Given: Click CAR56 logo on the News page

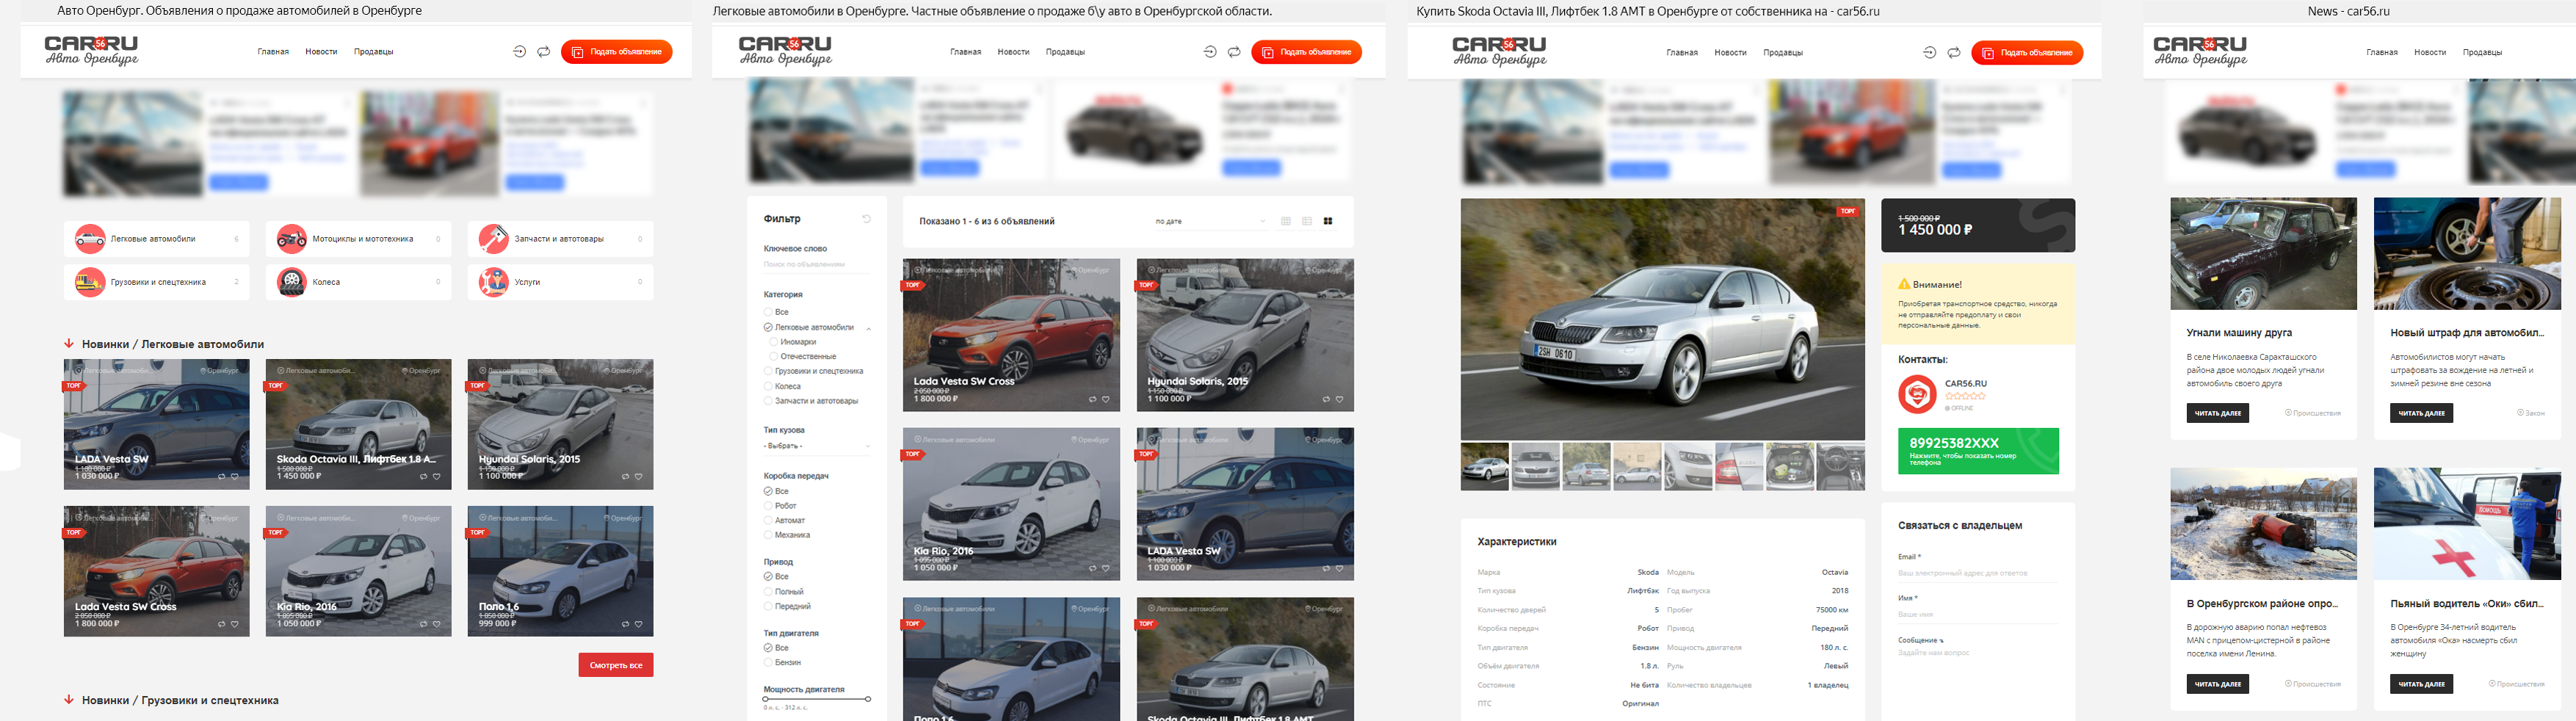Looking at the screenshot, I should tap(2200, 50).
